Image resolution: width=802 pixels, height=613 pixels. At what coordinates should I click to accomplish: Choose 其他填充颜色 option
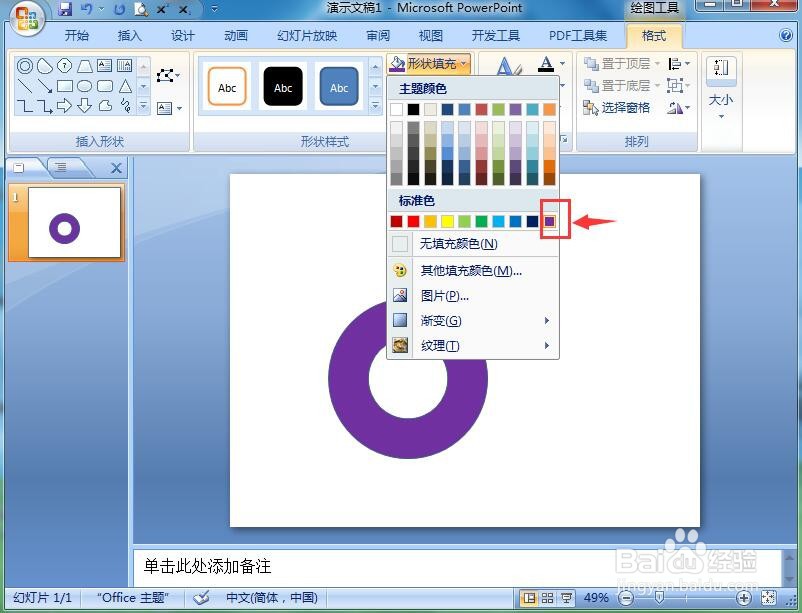point(473,270)
